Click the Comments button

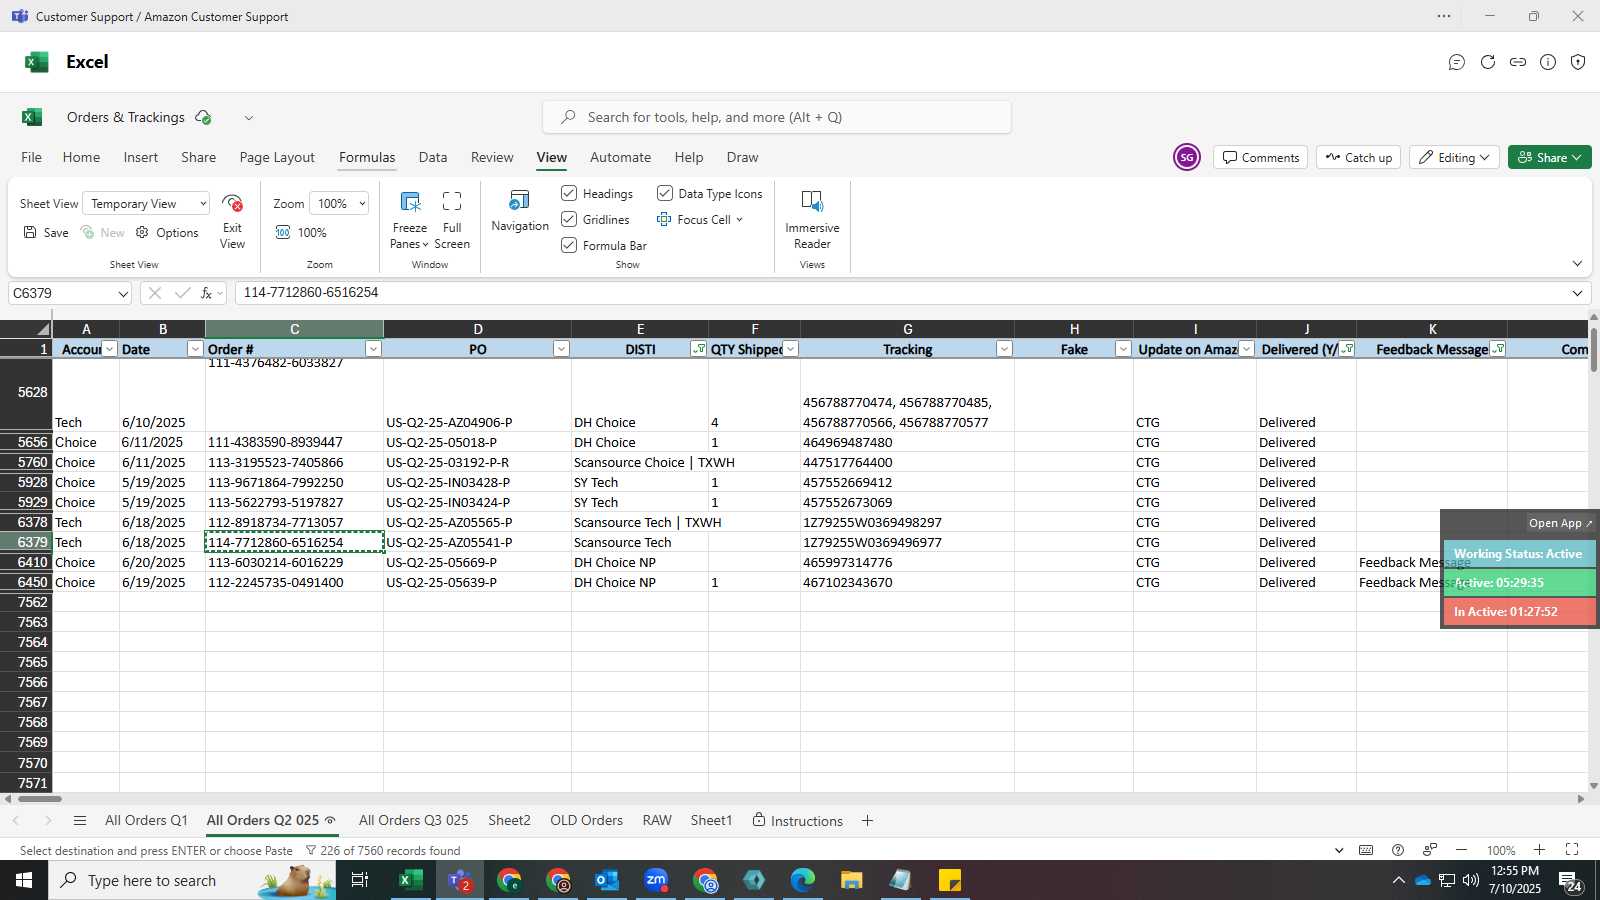point(1261,157)
